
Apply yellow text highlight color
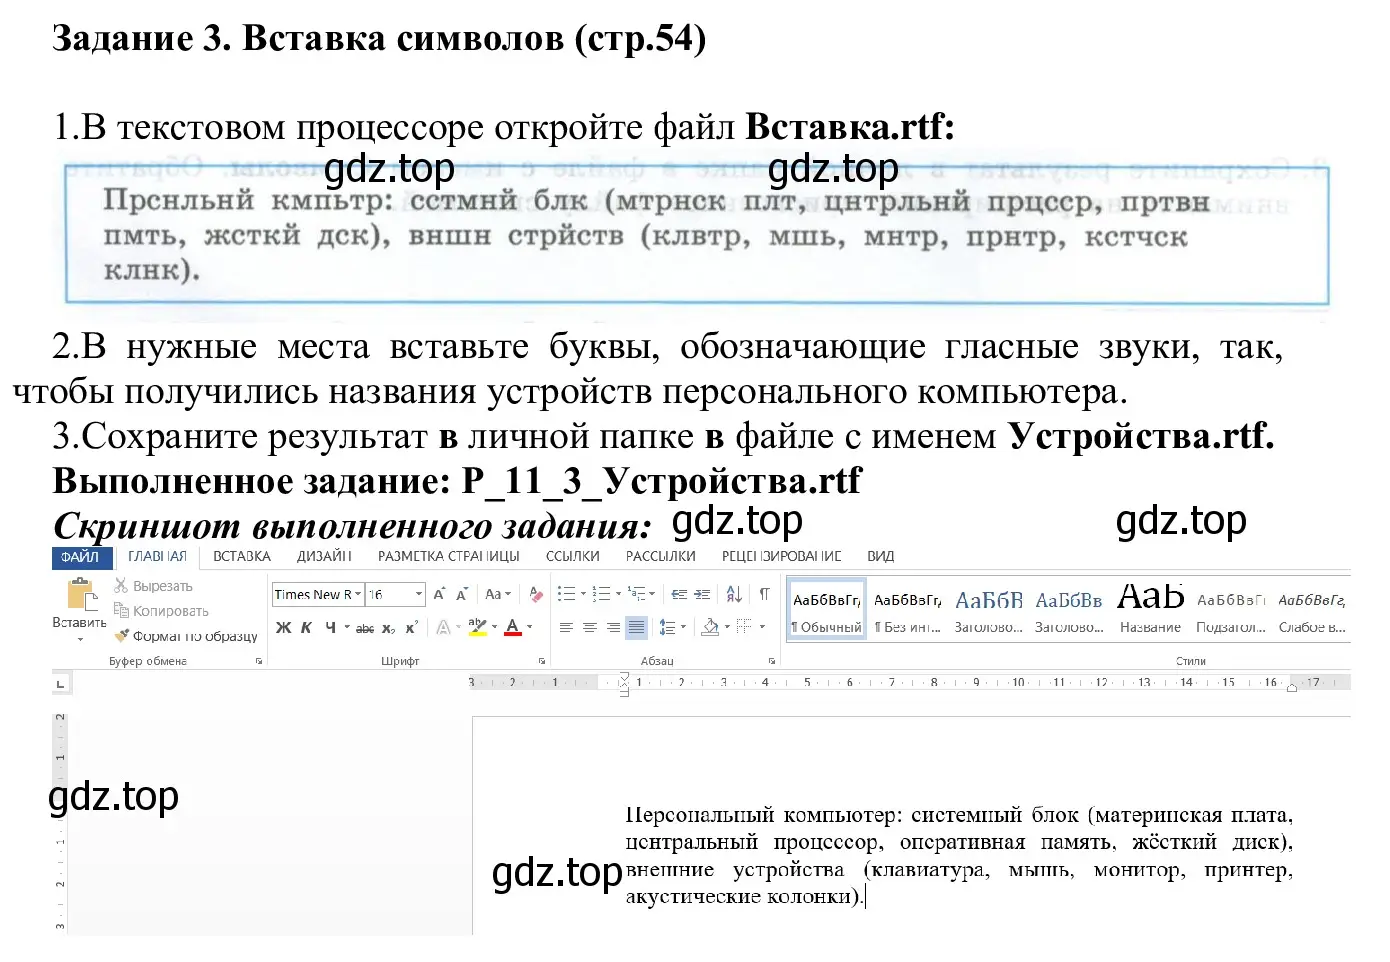[477, 628]
